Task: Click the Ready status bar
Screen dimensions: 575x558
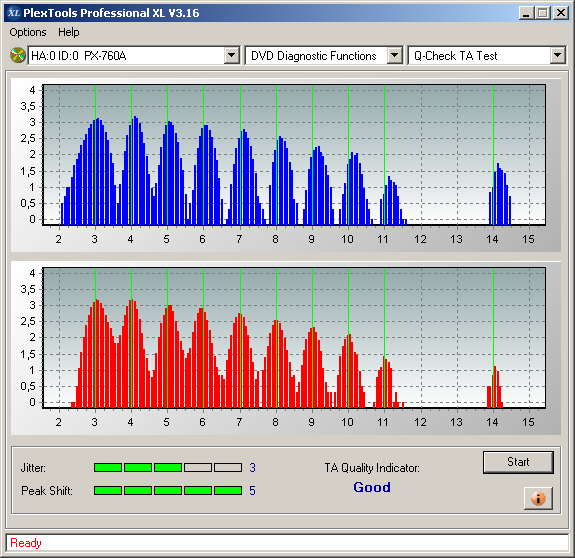Action: [287, 543]
